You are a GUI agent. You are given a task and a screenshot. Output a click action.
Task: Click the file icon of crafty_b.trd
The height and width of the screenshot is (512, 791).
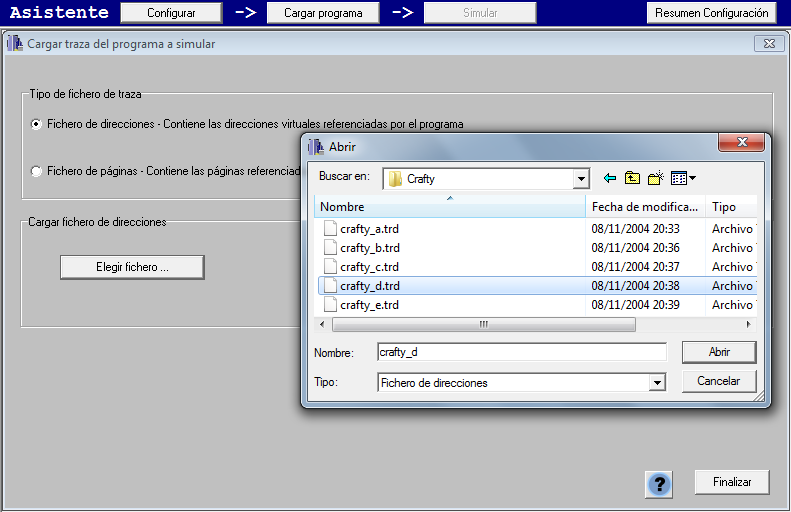[330, 247]
